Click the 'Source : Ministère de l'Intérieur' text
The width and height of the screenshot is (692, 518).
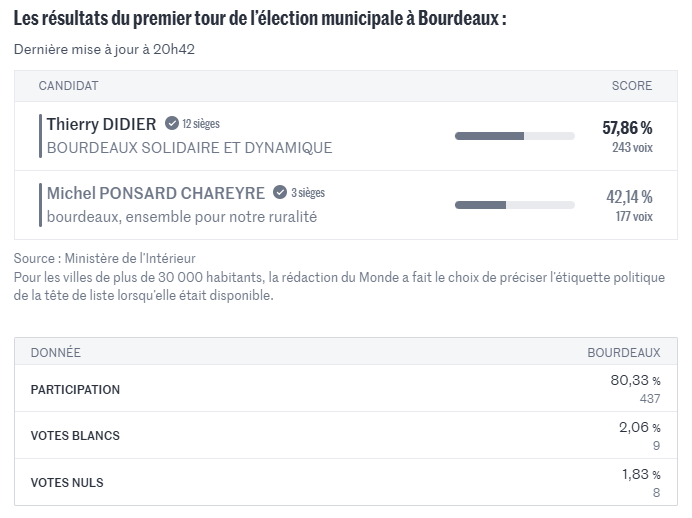click(105, 259)
